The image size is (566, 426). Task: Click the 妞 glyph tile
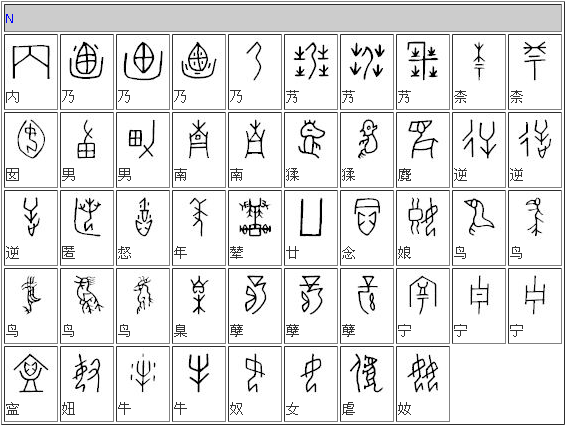(87, 384)
